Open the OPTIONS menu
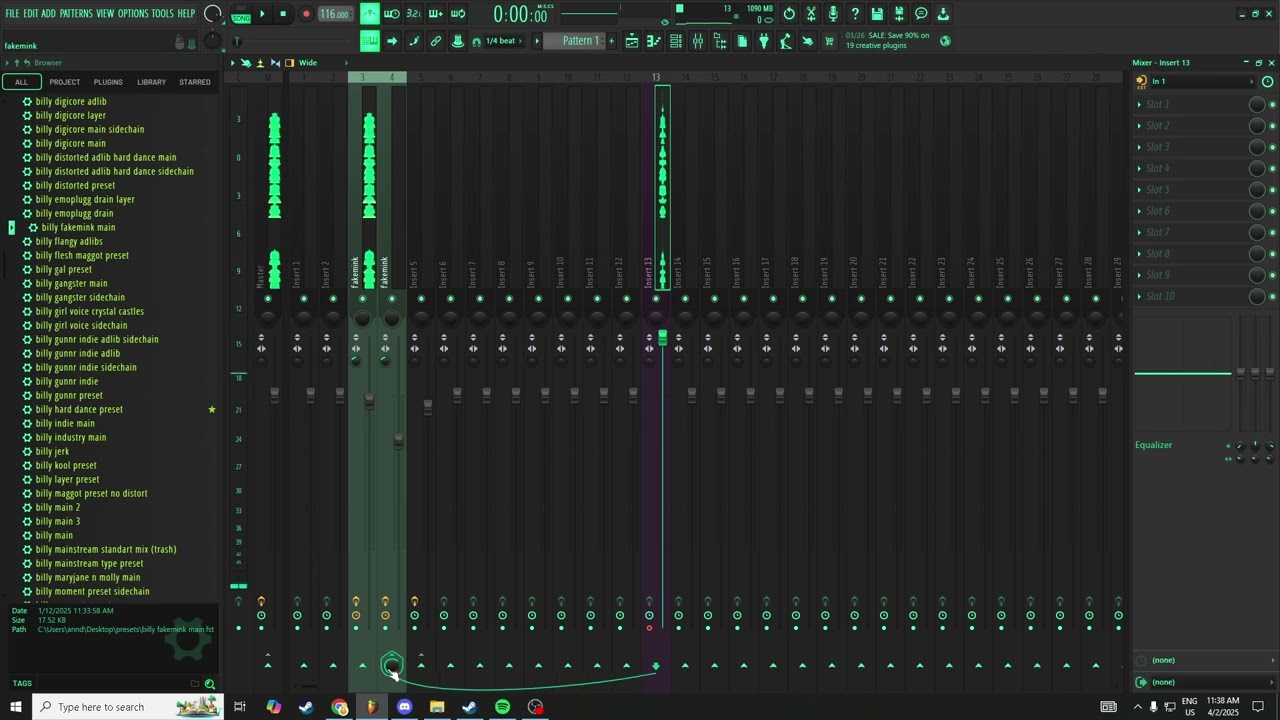The width and height of the screenshot is (1280, 720). coord(133,14)
